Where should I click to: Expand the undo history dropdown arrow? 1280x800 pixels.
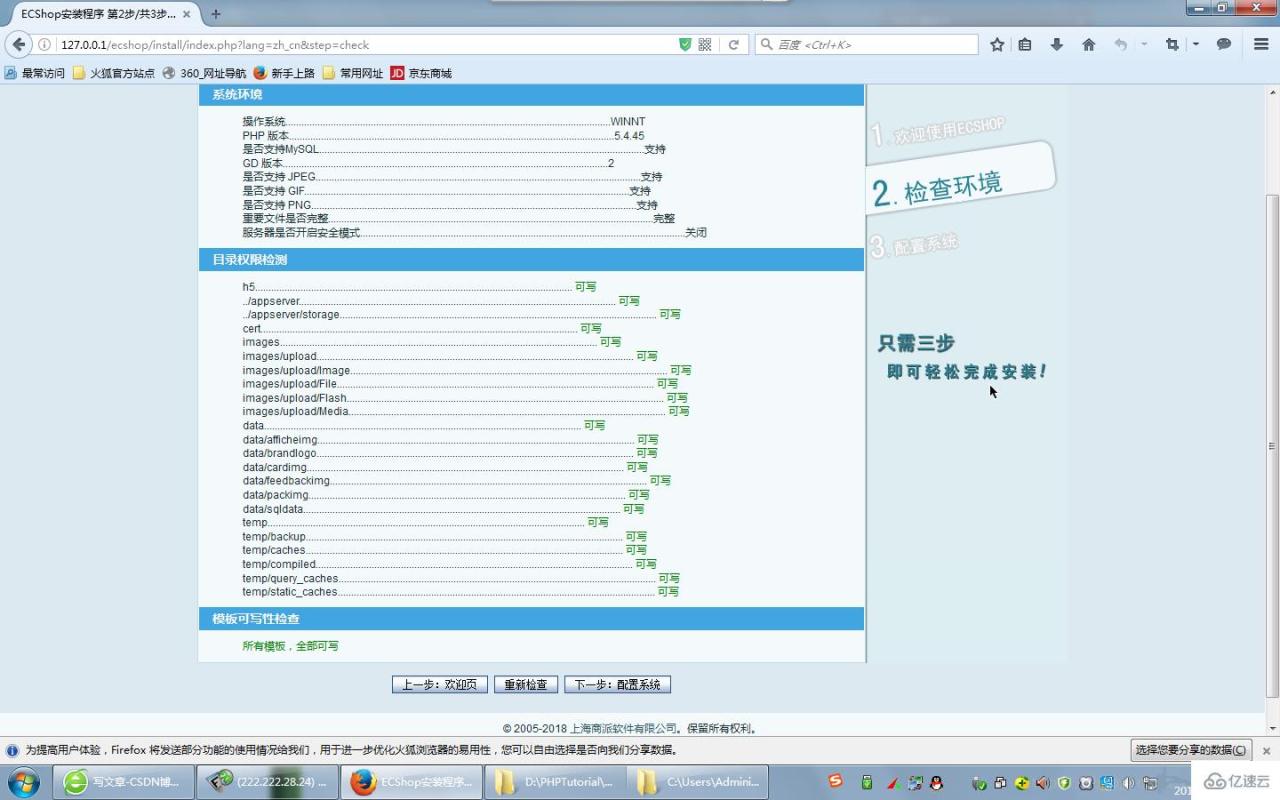(1144, 45)
